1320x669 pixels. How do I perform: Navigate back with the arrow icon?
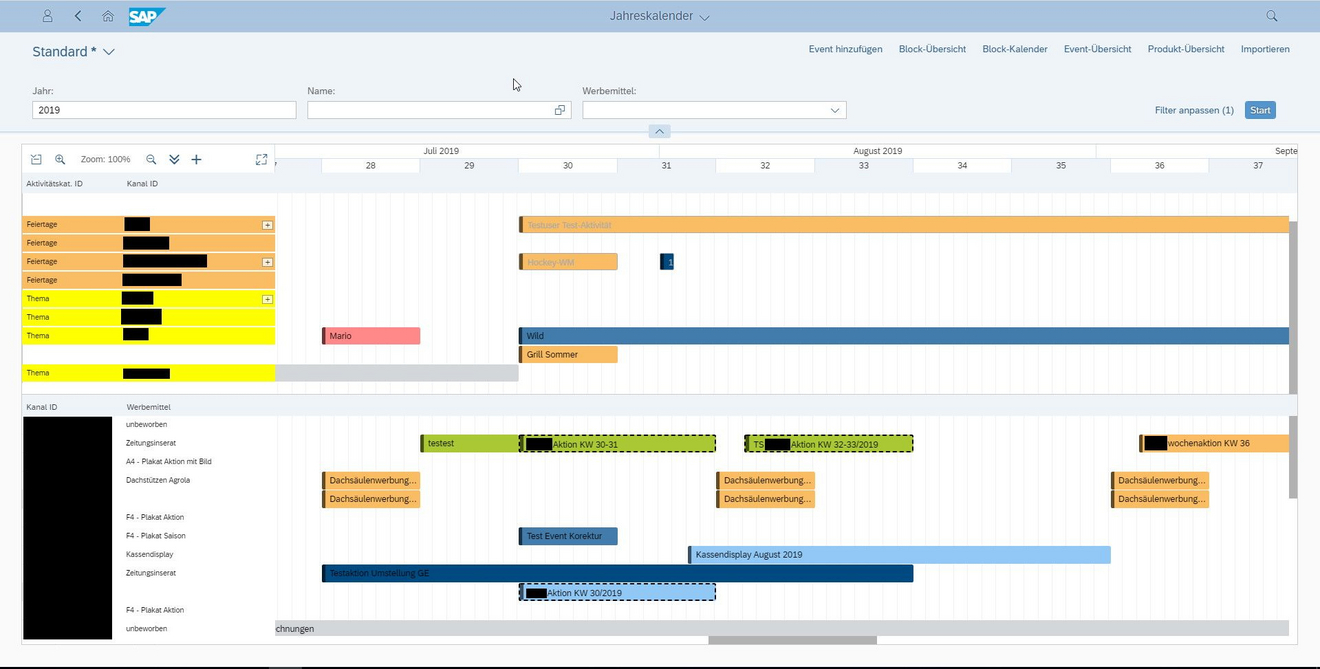click(78, 16)
